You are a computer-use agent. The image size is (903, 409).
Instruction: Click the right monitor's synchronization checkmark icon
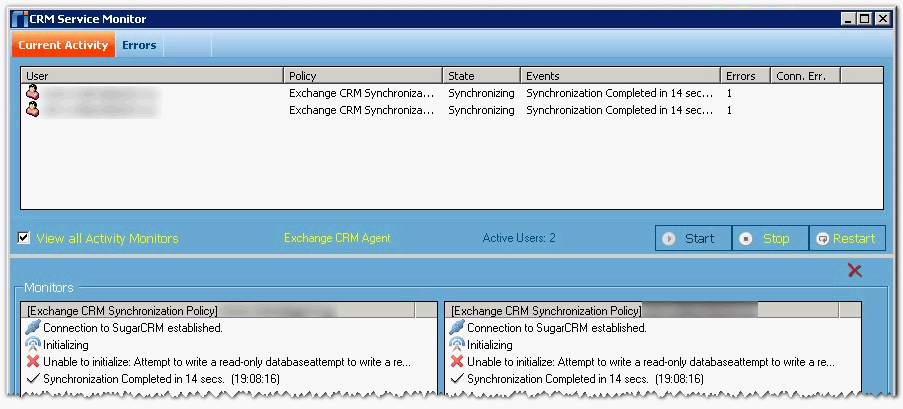[457, 378]
